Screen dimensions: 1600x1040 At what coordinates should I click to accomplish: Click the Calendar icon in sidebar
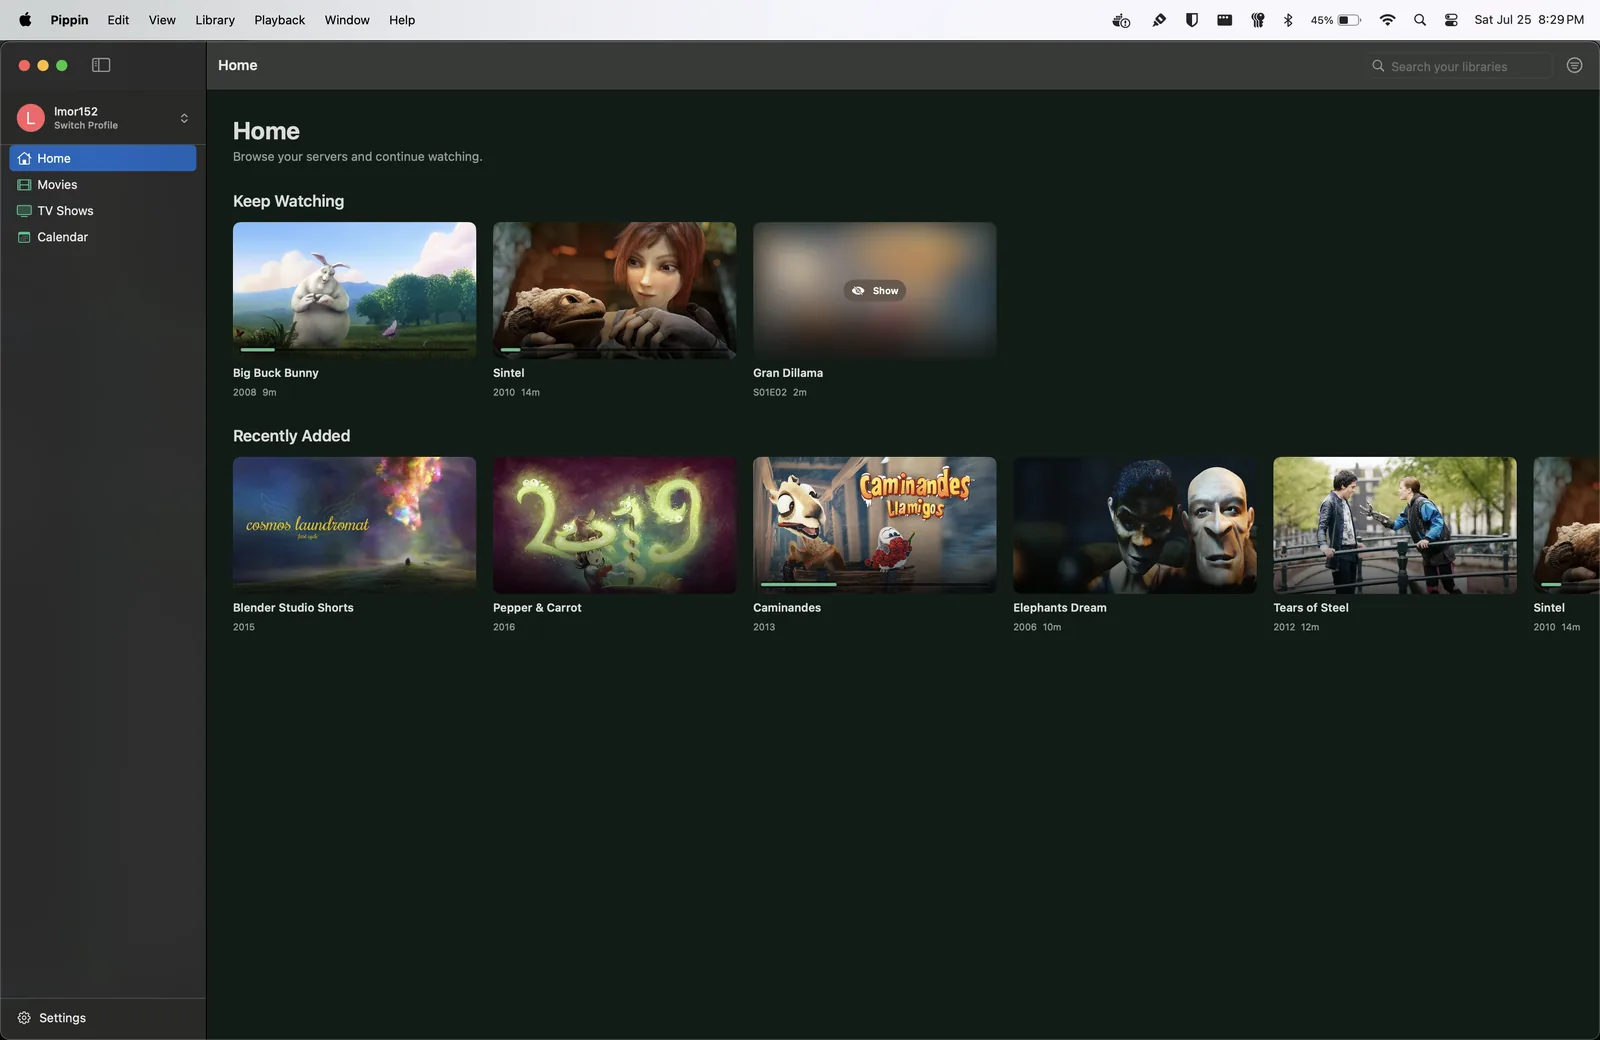[24, 237]
